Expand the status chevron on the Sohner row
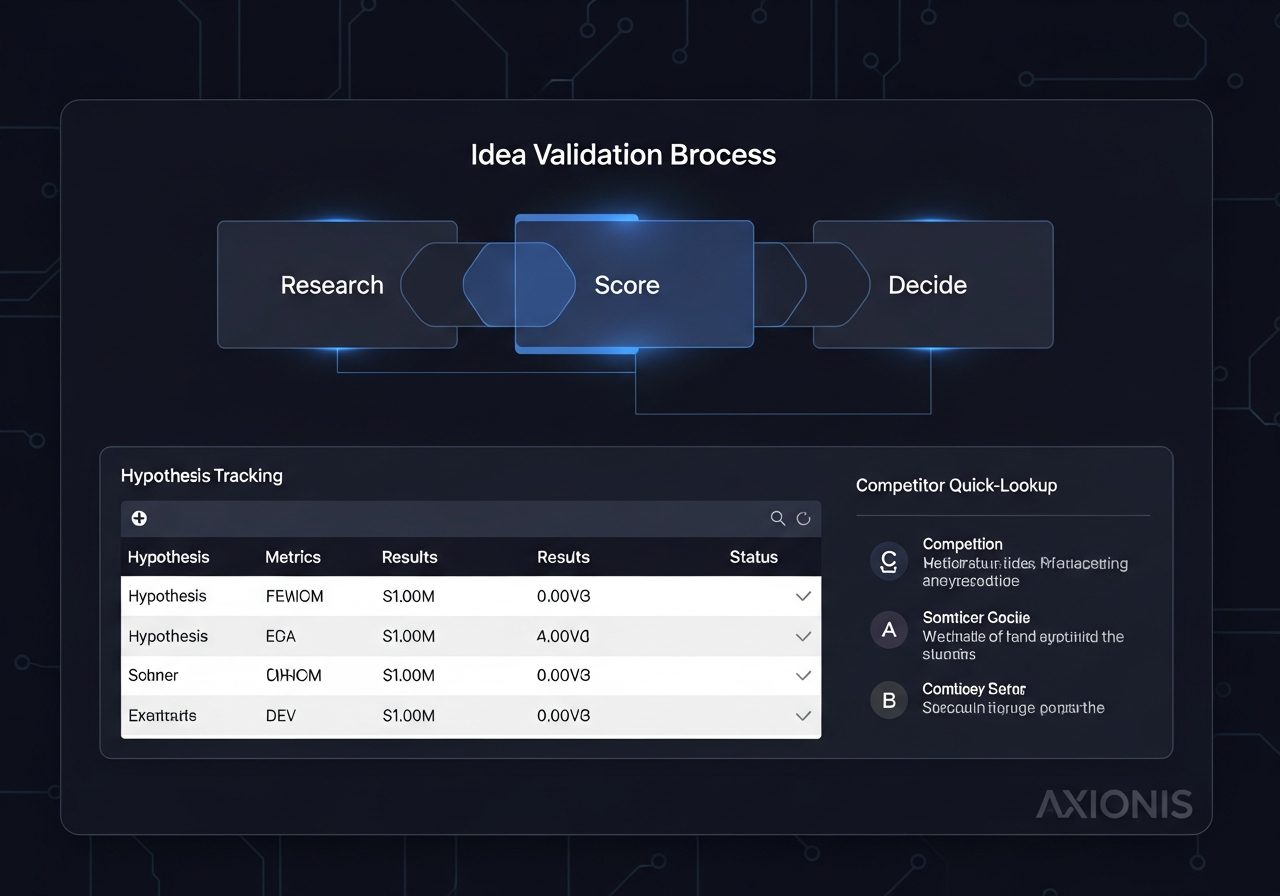Viewport: 1280px width, 896px height. 803,675
